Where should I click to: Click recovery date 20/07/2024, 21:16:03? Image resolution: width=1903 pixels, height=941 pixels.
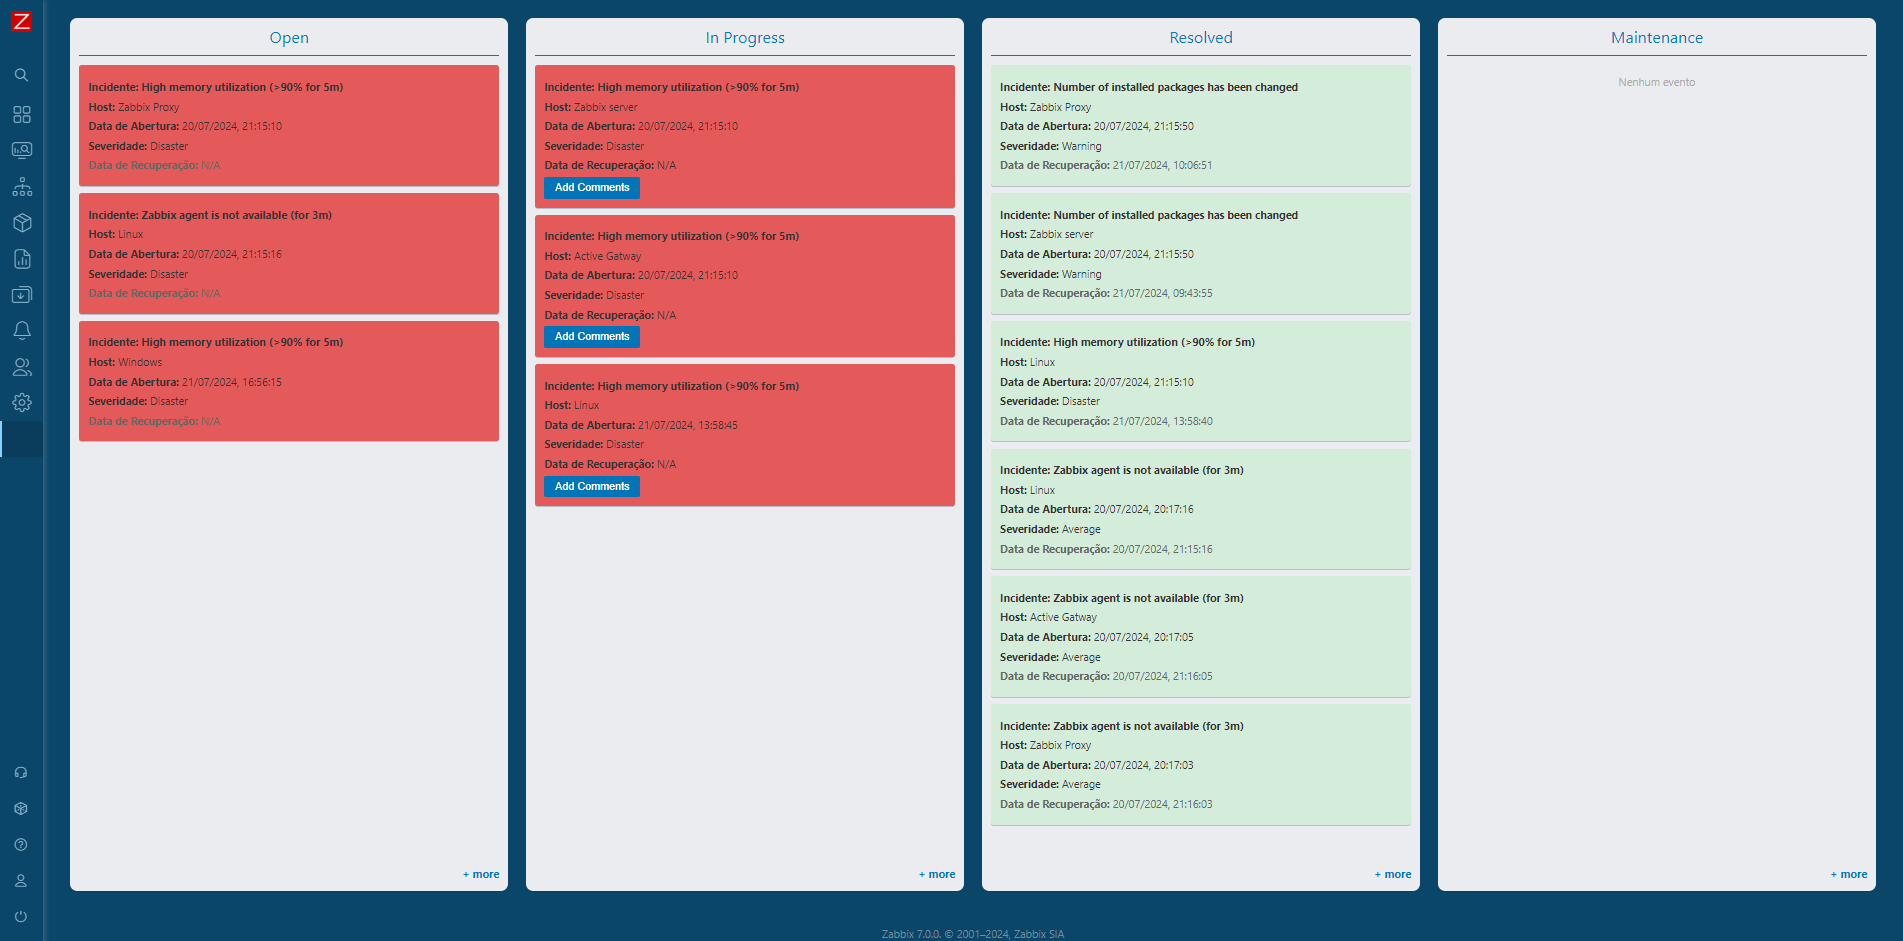[1162, 805]
